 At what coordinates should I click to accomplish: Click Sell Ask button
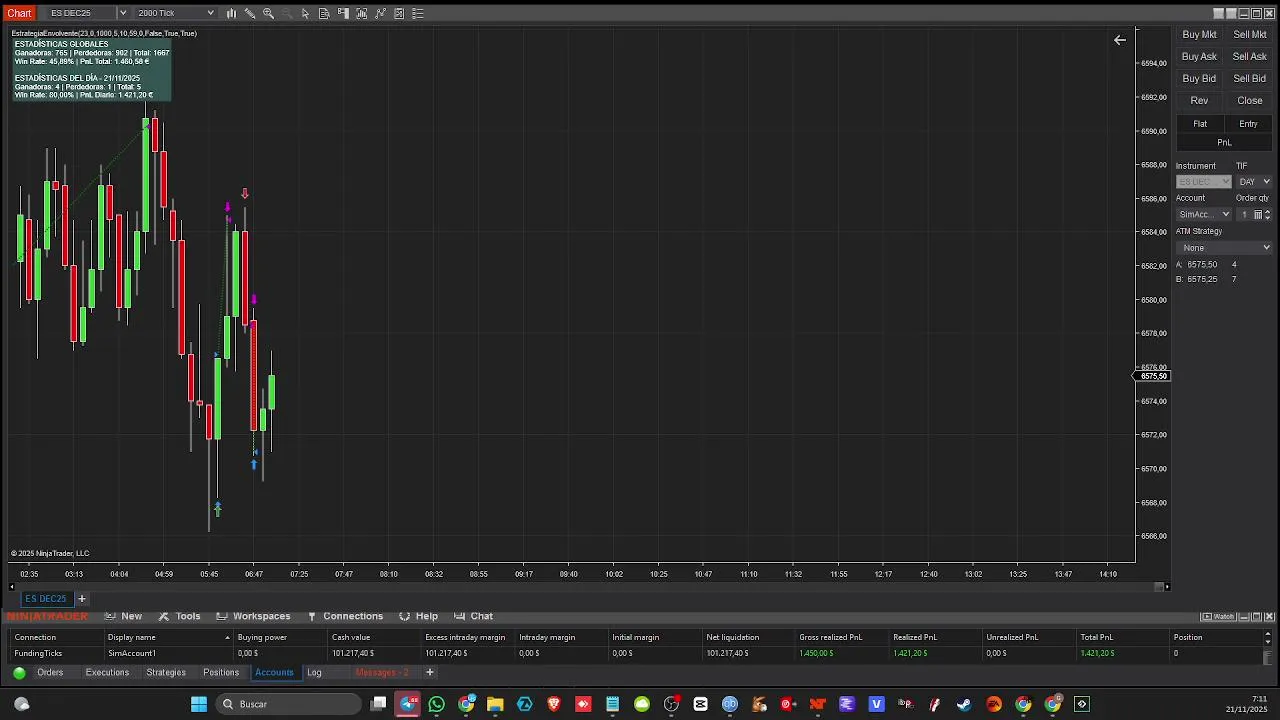(x=1250, y=57)
